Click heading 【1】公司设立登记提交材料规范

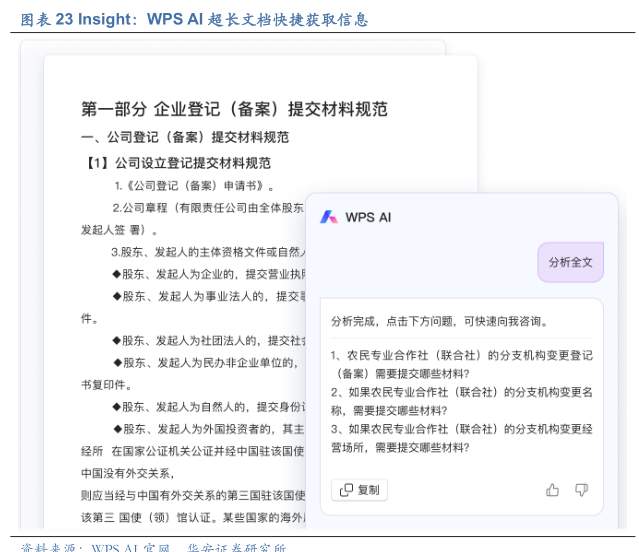coord(177,162)
